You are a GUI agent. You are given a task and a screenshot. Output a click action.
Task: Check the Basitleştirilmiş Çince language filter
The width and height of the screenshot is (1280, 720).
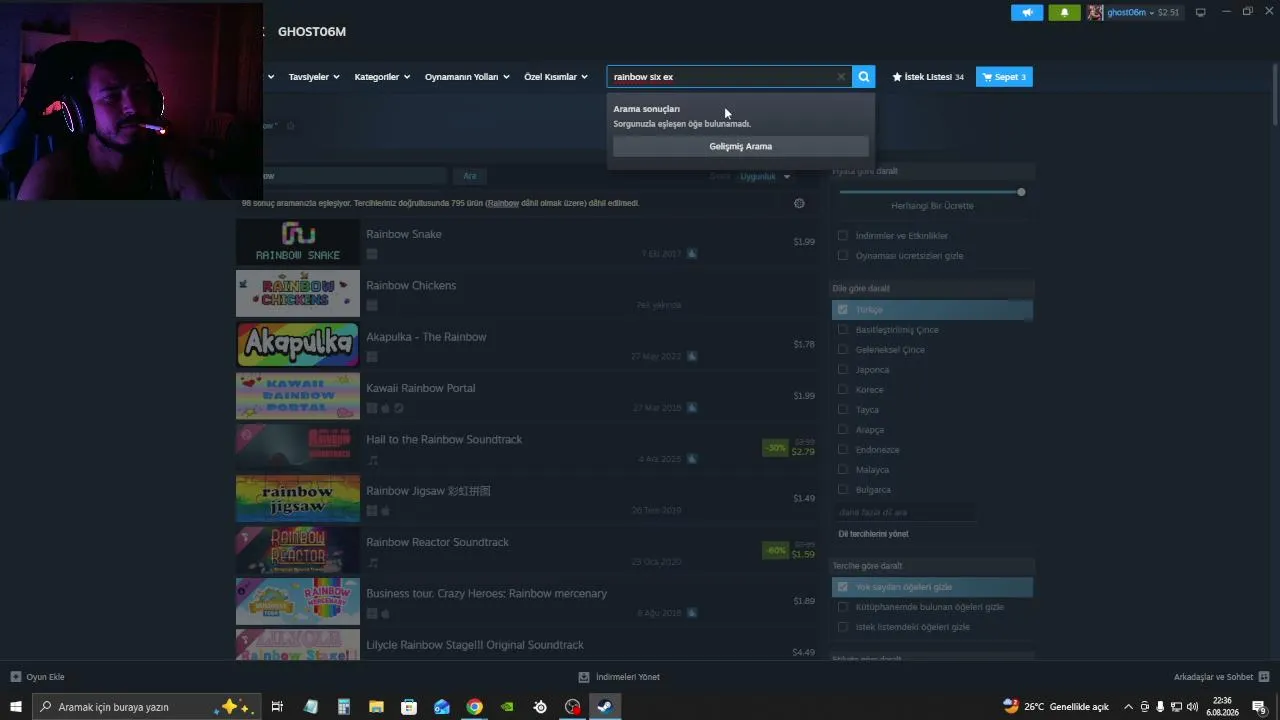pyautogui.click(x=843, y=330)
